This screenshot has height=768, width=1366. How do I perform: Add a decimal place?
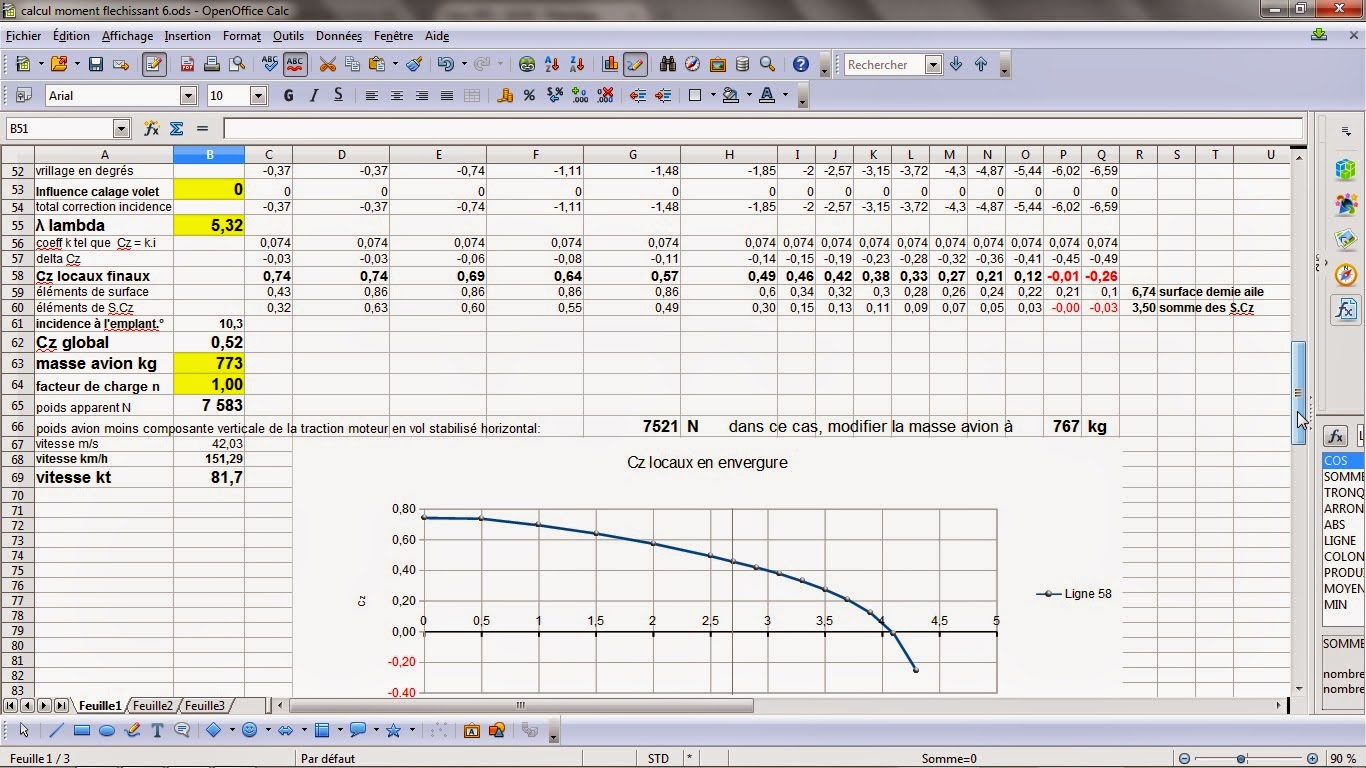[x=580, y=95]
